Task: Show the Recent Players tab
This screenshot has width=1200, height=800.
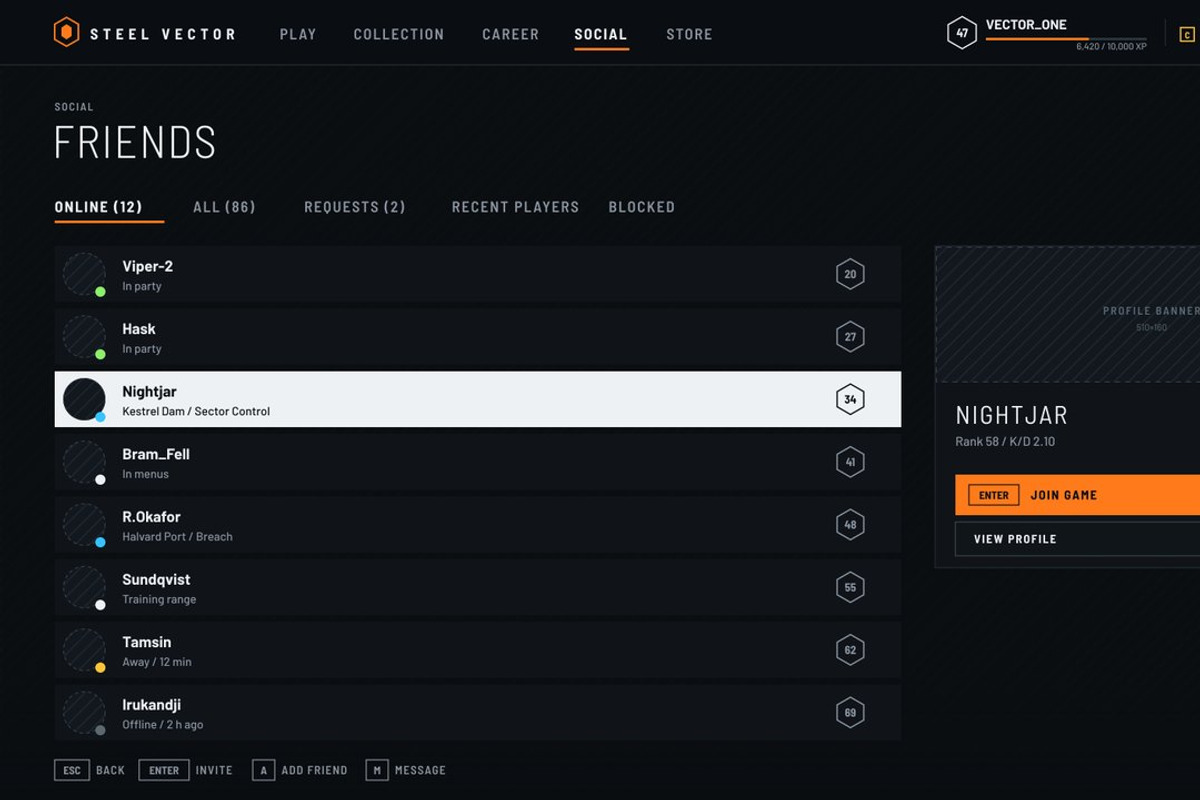Action: click(x=515, y=207)
